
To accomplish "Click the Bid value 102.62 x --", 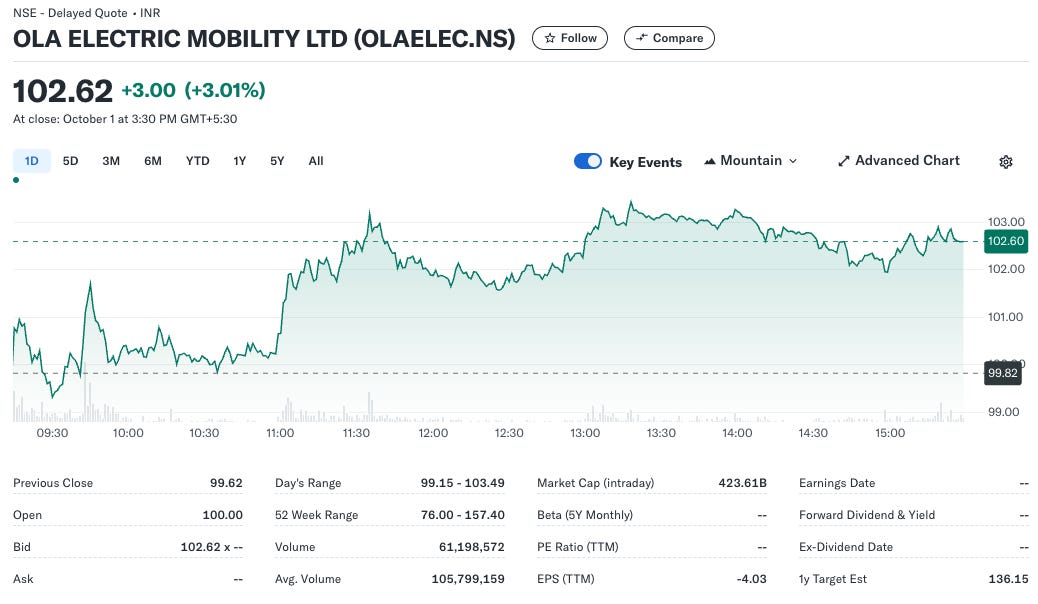I will [x=212, y=547].
